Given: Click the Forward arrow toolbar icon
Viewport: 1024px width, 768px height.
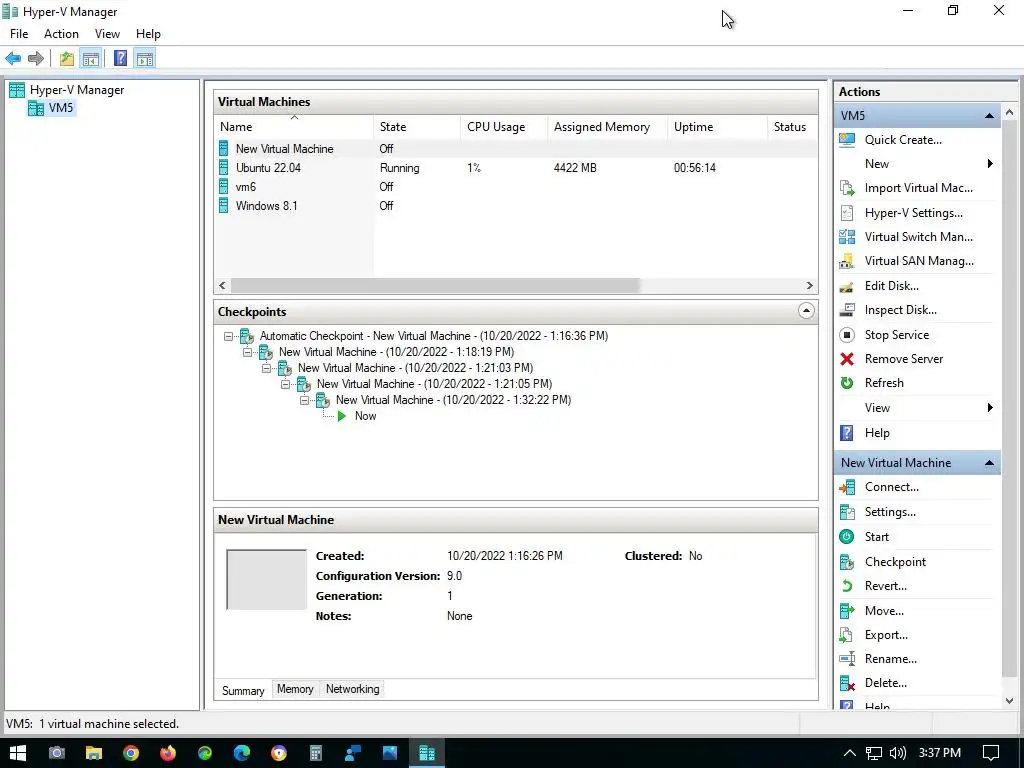Looking at the screenshot, I should point(36,59).
